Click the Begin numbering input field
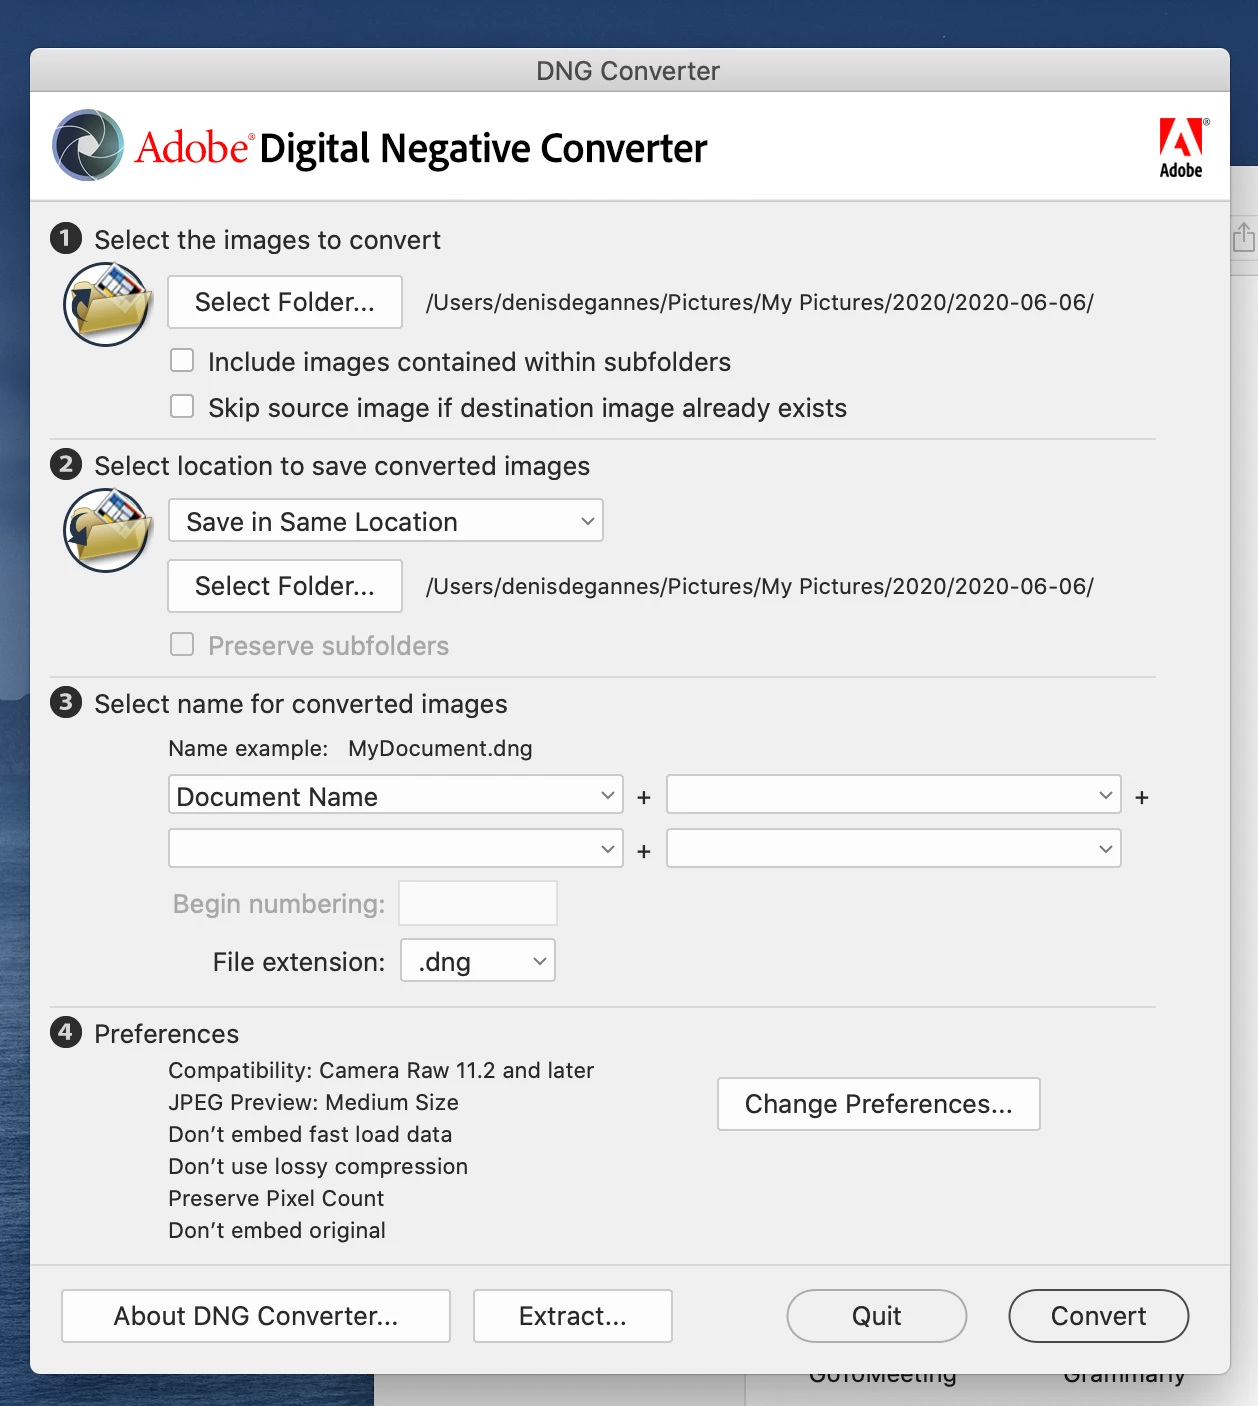Image resolution: width=1258 pixels, height=1406 pixels. tap(478, 903)
